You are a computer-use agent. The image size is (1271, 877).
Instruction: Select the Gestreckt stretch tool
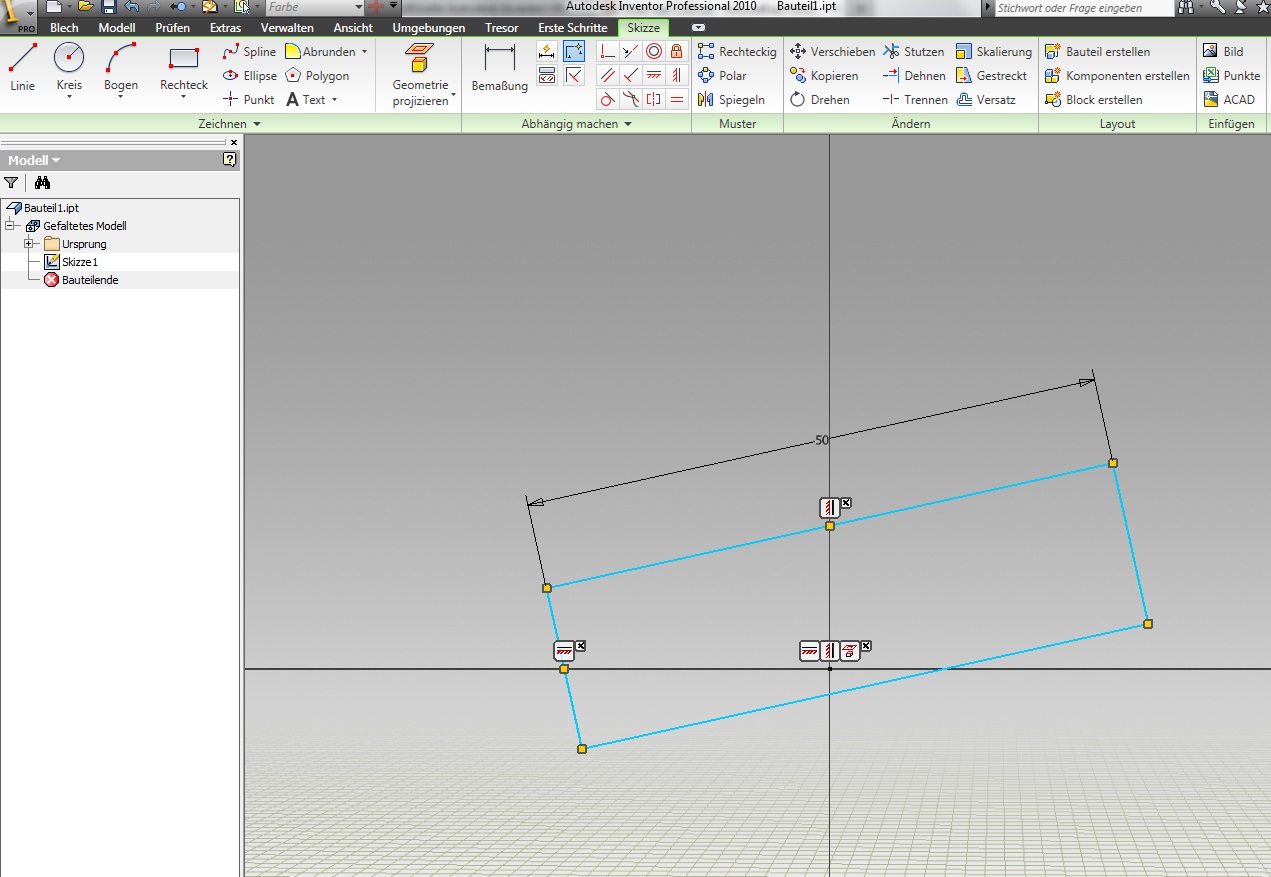pyautogui.click(x=991, y=76)
